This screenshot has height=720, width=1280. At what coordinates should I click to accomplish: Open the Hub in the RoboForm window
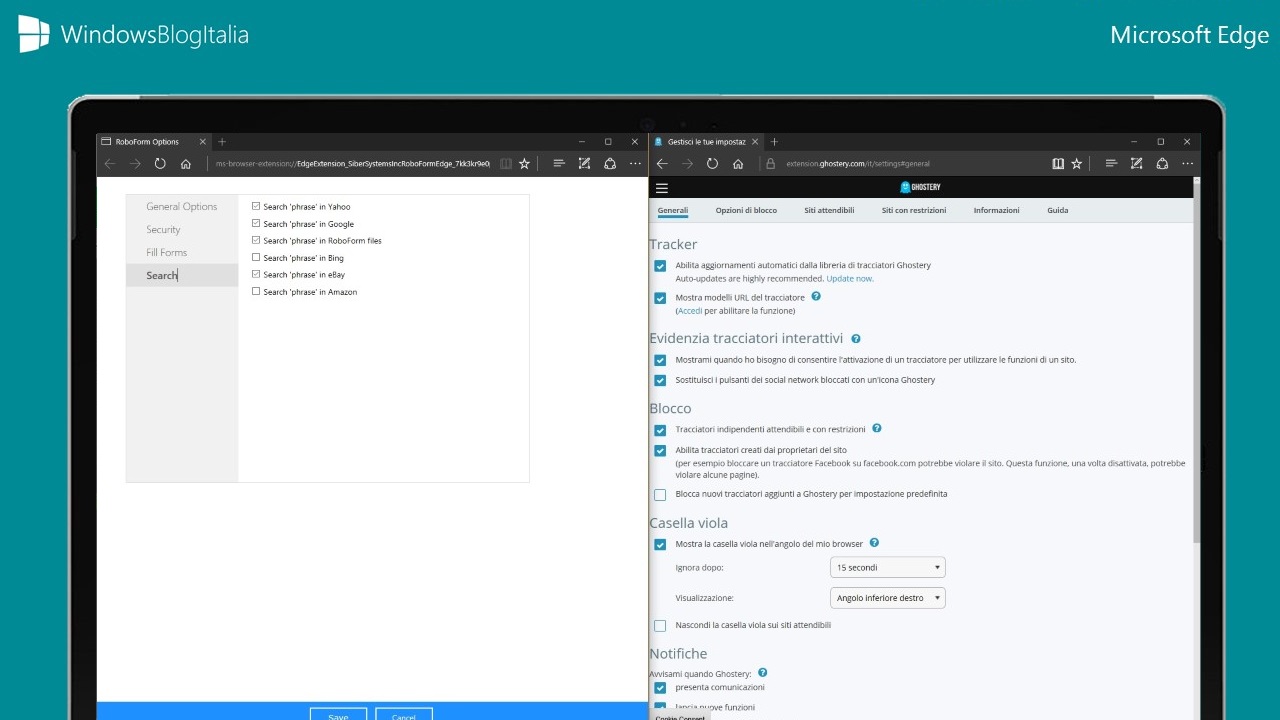coord(559,164)
